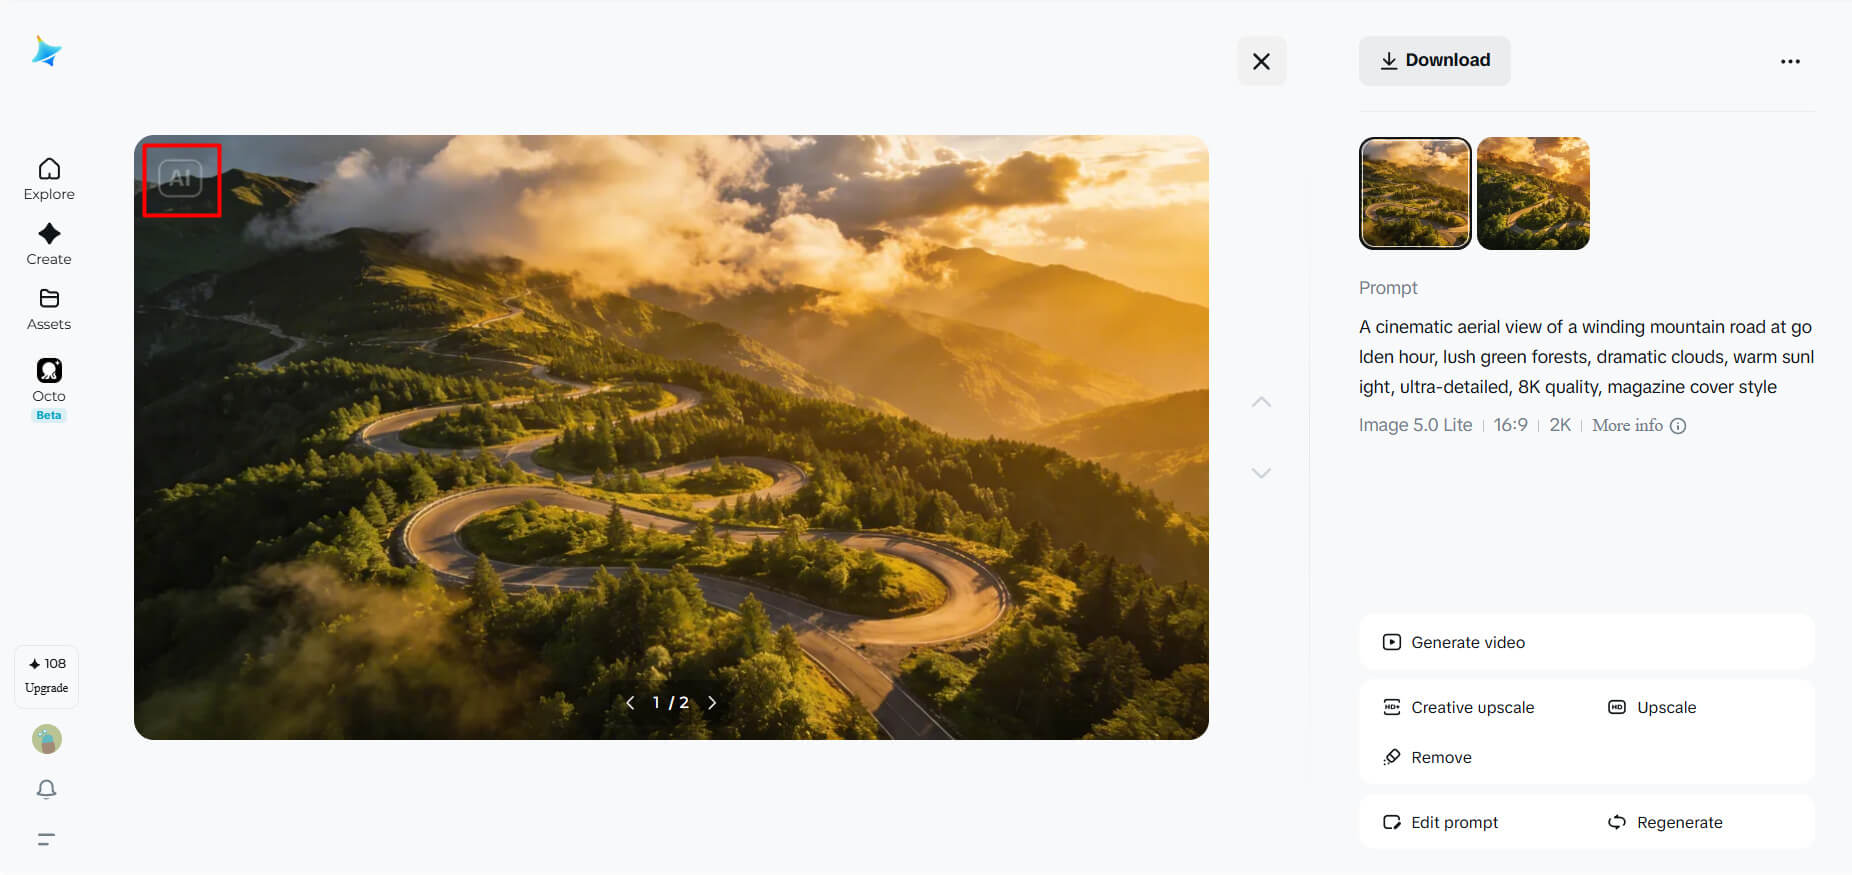Select the second image thumbnail
Image resolution: width=1852 pixels, height=875 pixels.
point(1533,193)
